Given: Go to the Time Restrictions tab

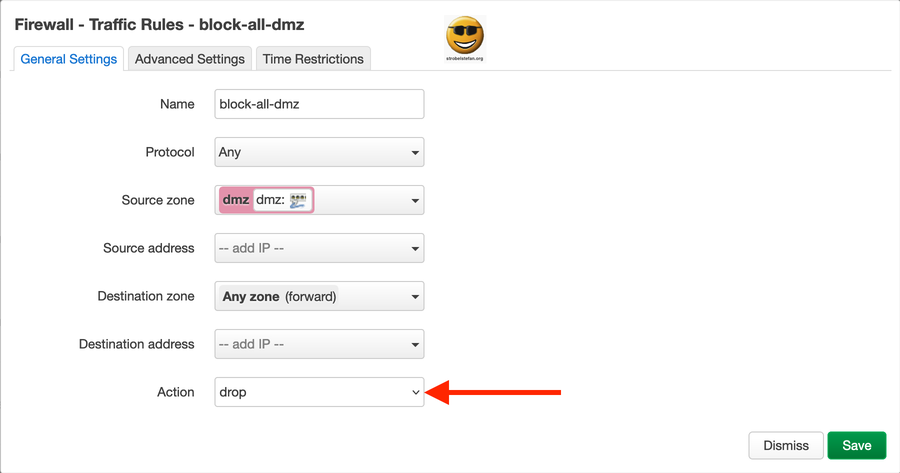Looking at the screenshot, I should click(313, 59).
